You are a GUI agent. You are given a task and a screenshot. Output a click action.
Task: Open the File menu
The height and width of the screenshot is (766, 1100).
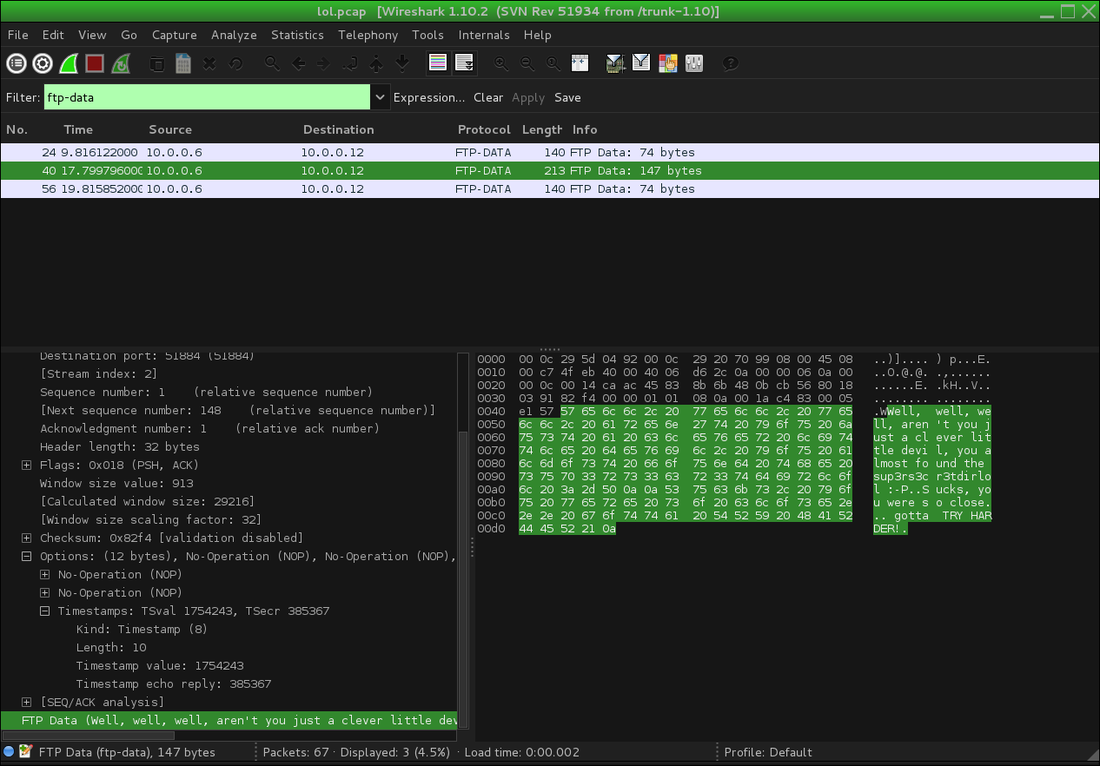[18, 35]
